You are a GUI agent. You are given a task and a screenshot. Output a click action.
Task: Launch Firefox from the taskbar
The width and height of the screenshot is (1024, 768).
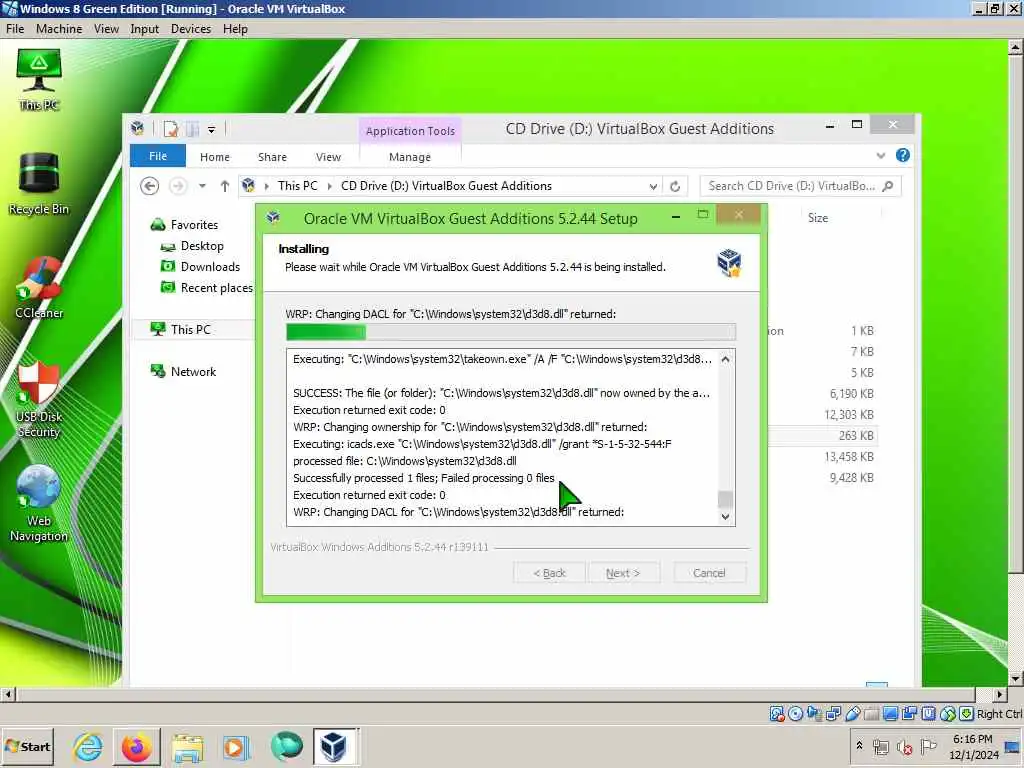136,746
